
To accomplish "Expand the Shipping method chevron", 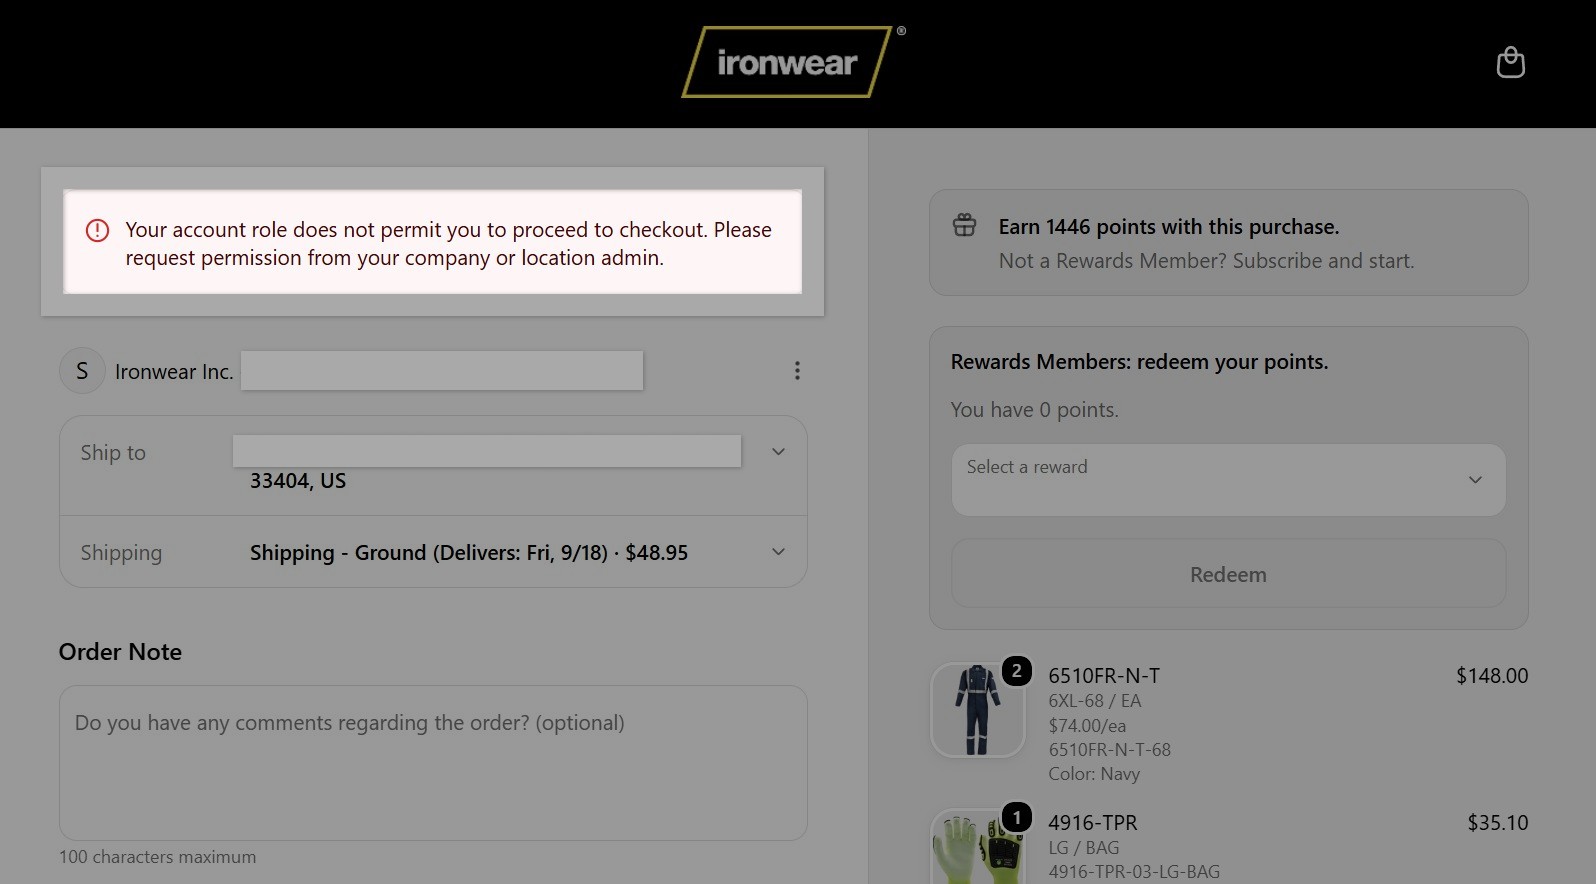I will pyautogui.click(x=778, y=552).
